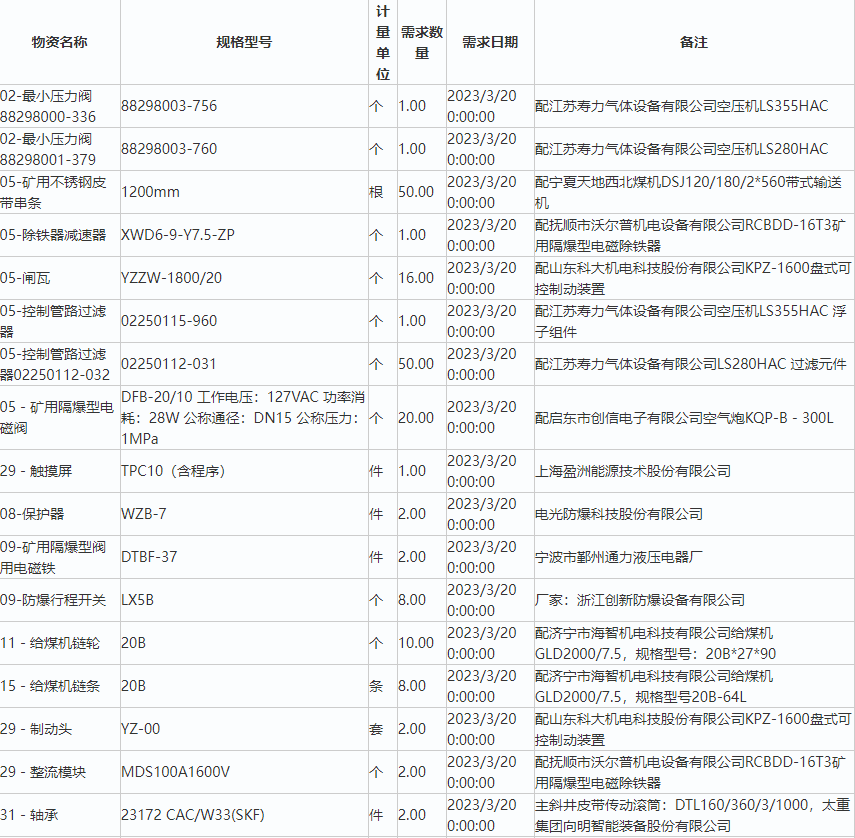Image resolution: width=855 pixels, height=838 pixels.
Task: Click spec DTBF-37
Action: [244, 557]
